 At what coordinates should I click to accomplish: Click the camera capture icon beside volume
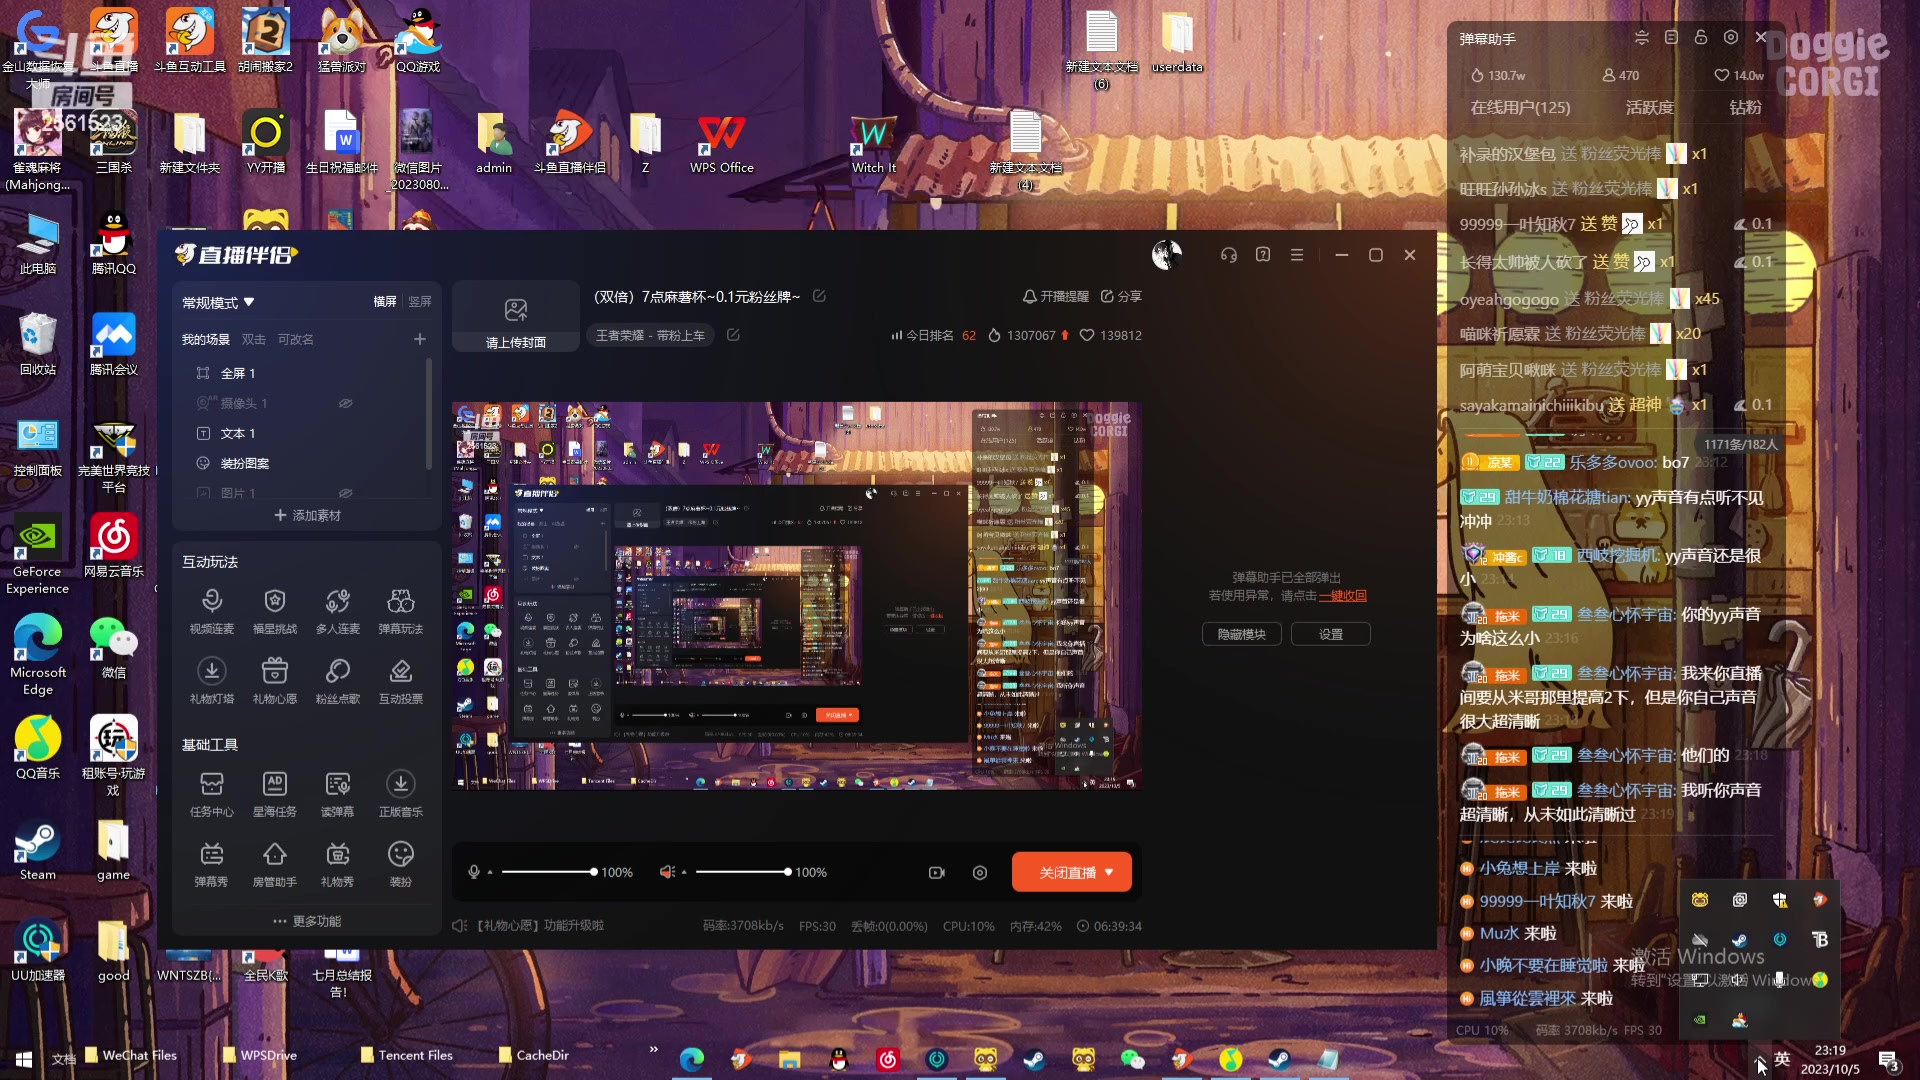click(936, 873)
